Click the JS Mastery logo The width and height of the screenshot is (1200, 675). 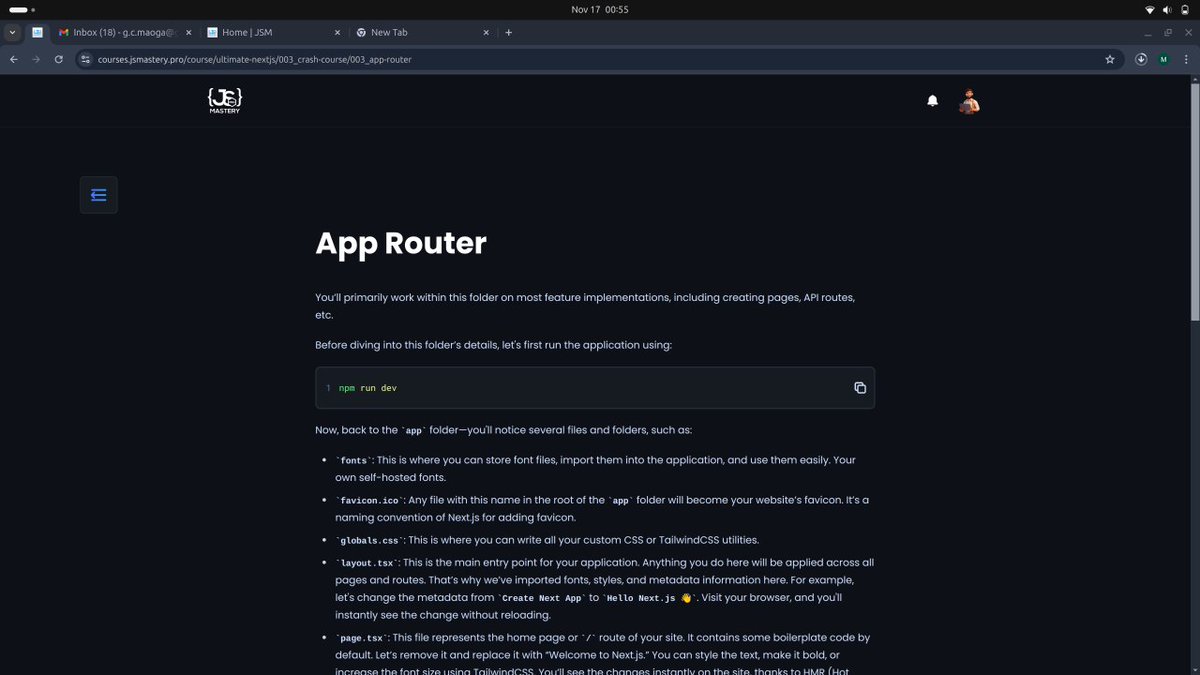coord(224,100)
